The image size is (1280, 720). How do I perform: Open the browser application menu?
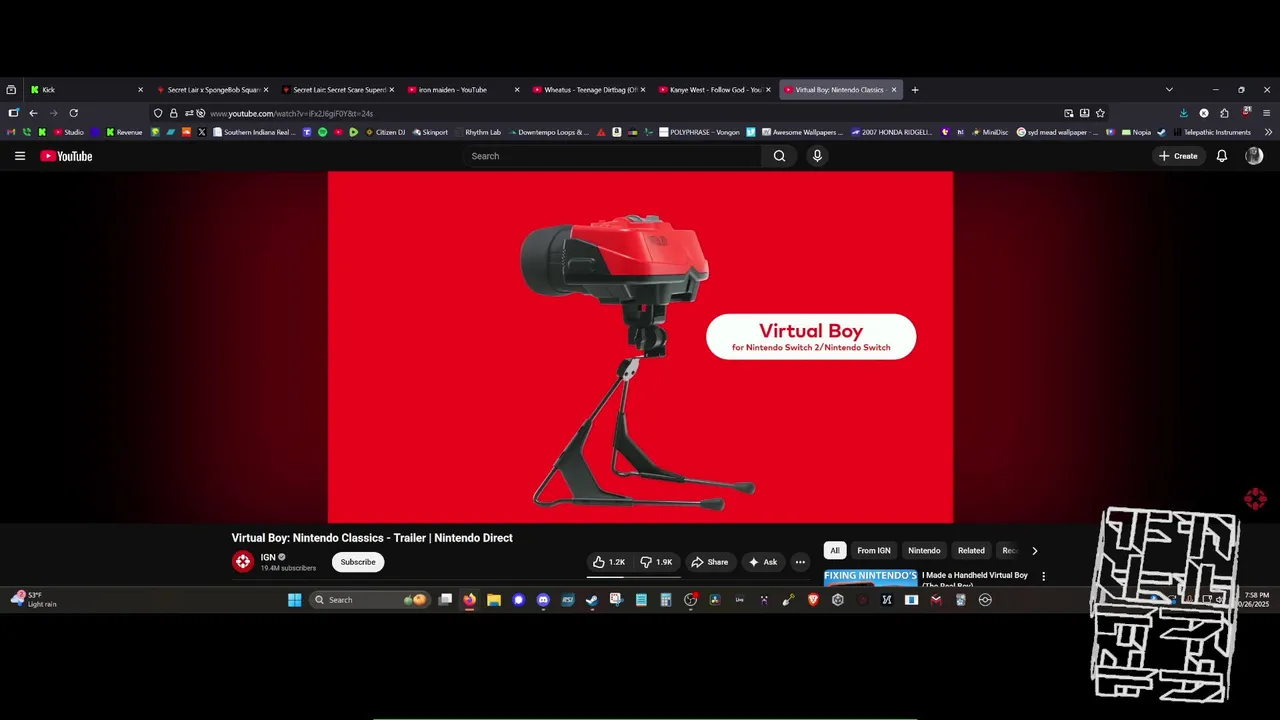click(1267, 113)
